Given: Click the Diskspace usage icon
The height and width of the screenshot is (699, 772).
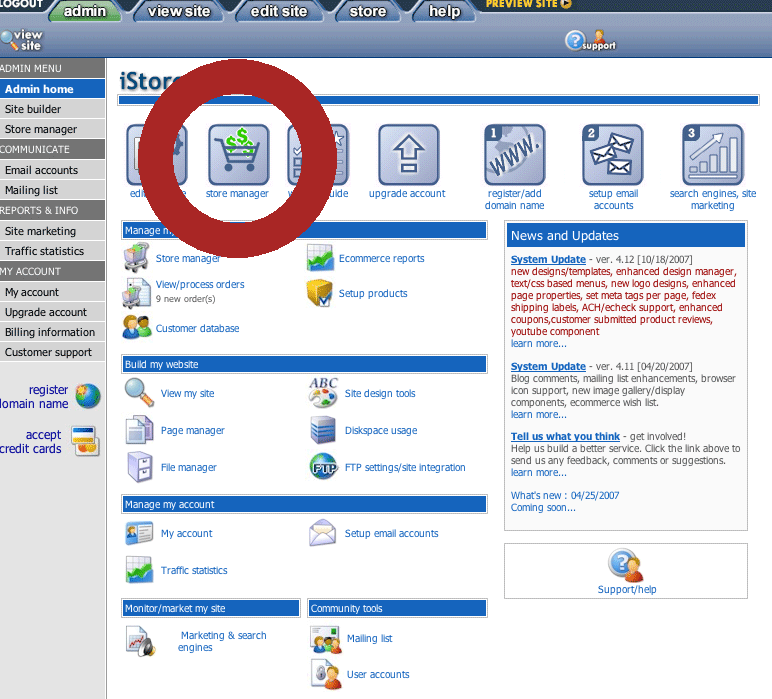Looking at the screenshot, I should (x=323, y=430).
